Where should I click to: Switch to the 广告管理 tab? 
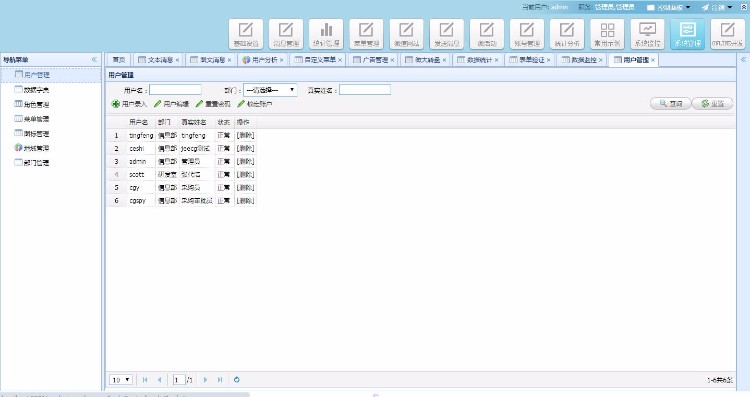coord(372,60)
